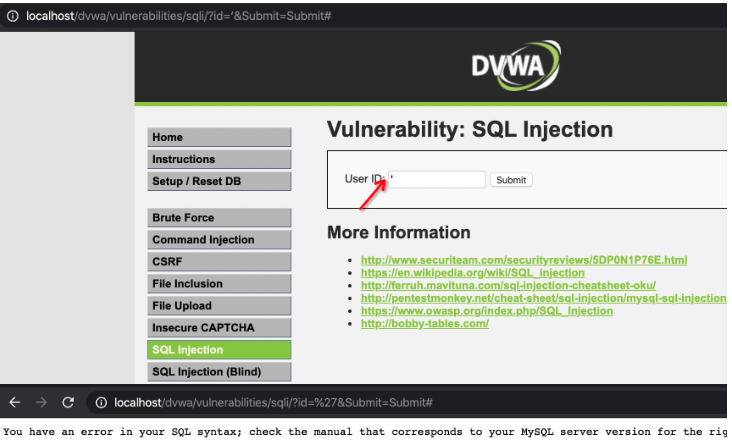
Task: Click the DVWA logo
Action: (516, 65)
